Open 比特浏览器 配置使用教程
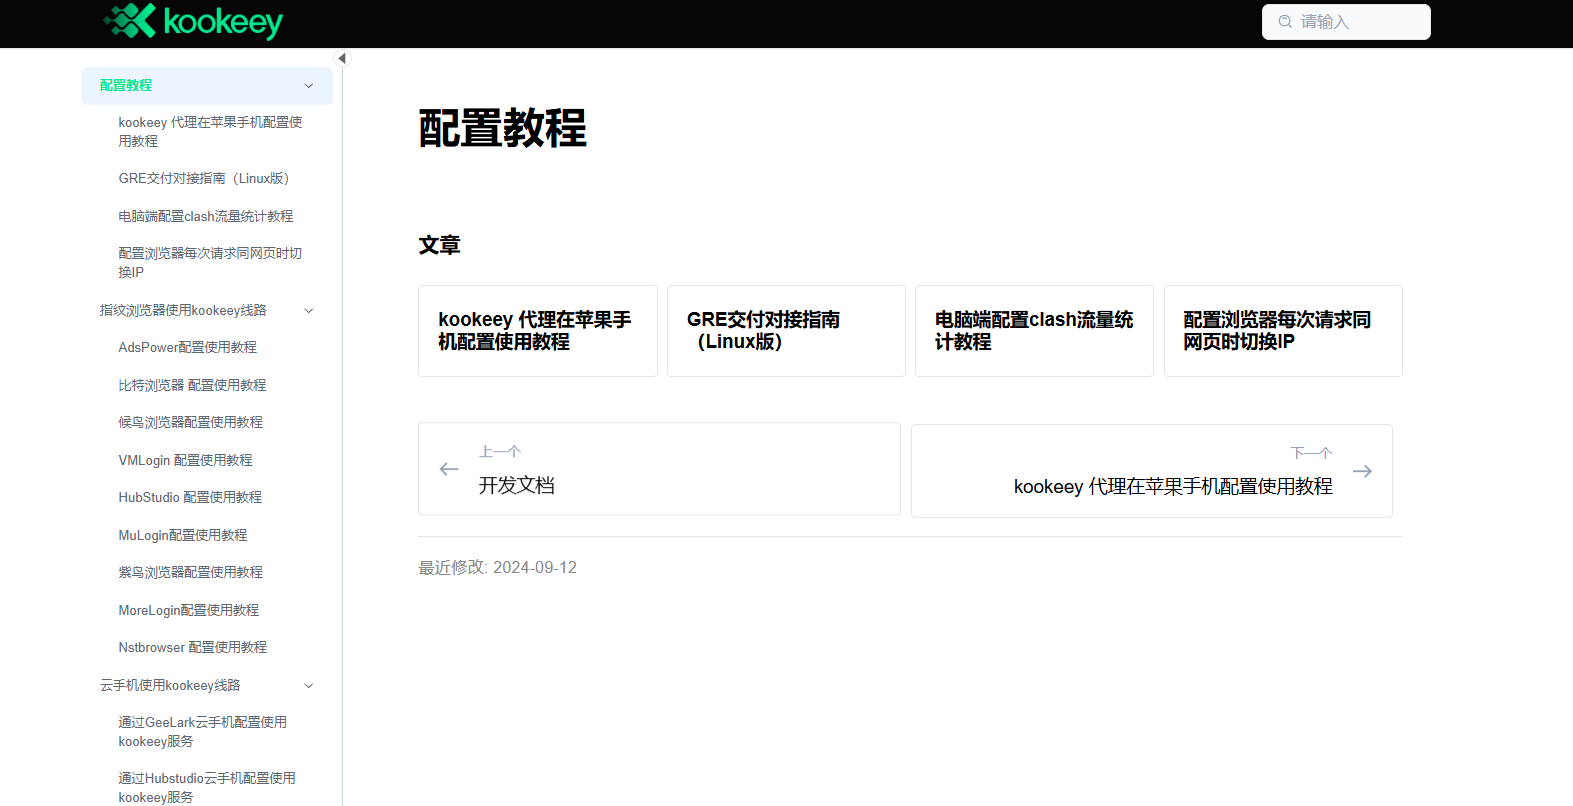 (192, 385)
